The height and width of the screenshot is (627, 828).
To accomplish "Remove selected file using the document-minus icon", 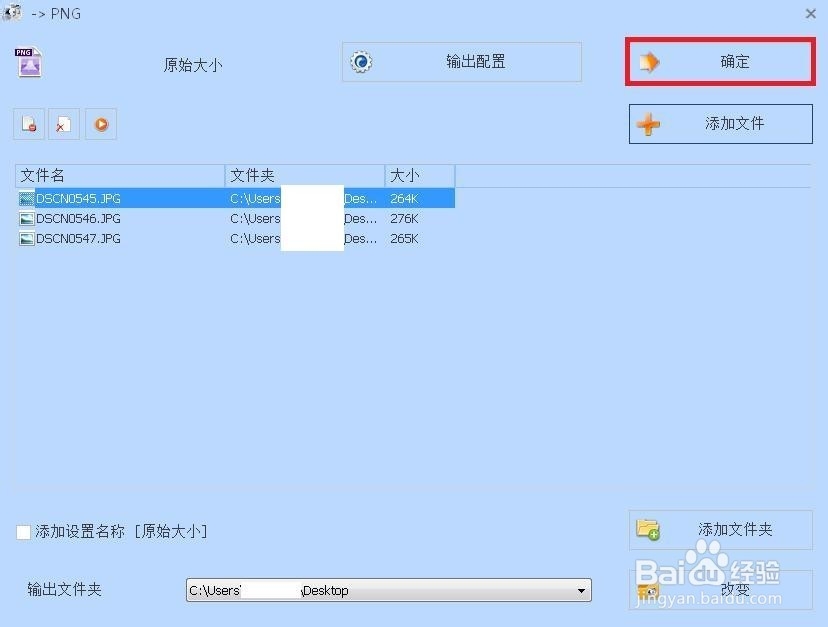I will tap(27, 123).
